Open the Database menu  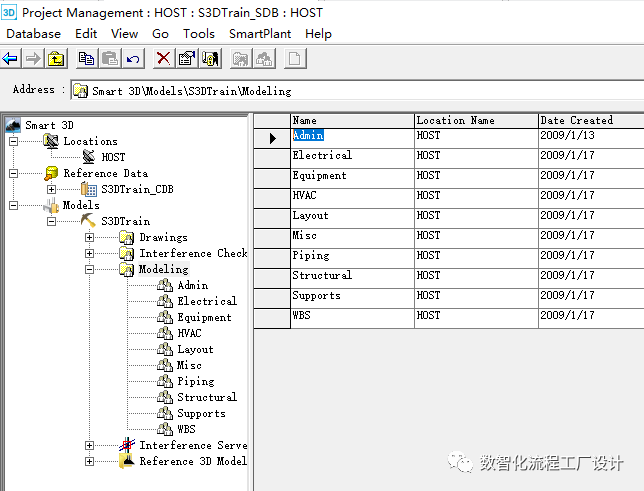(34, 34)
